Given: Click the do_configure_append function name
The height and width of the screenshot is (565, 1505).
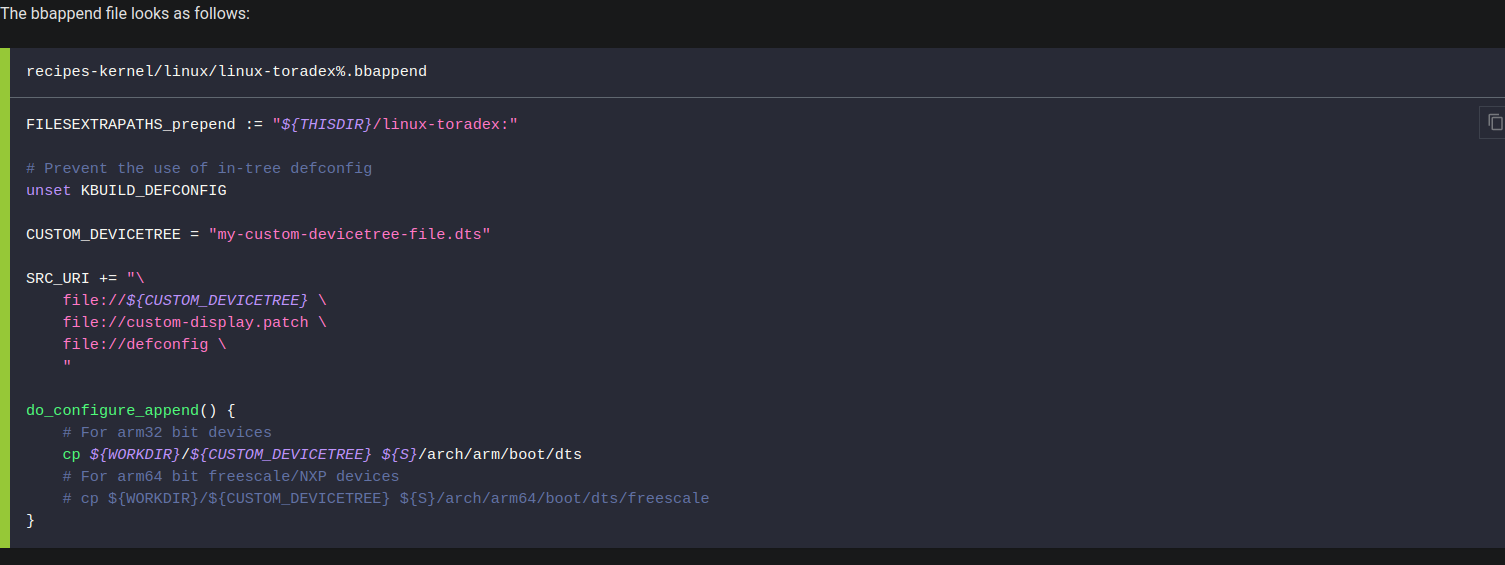Looking at the screenshot, I should click(113, 410).
